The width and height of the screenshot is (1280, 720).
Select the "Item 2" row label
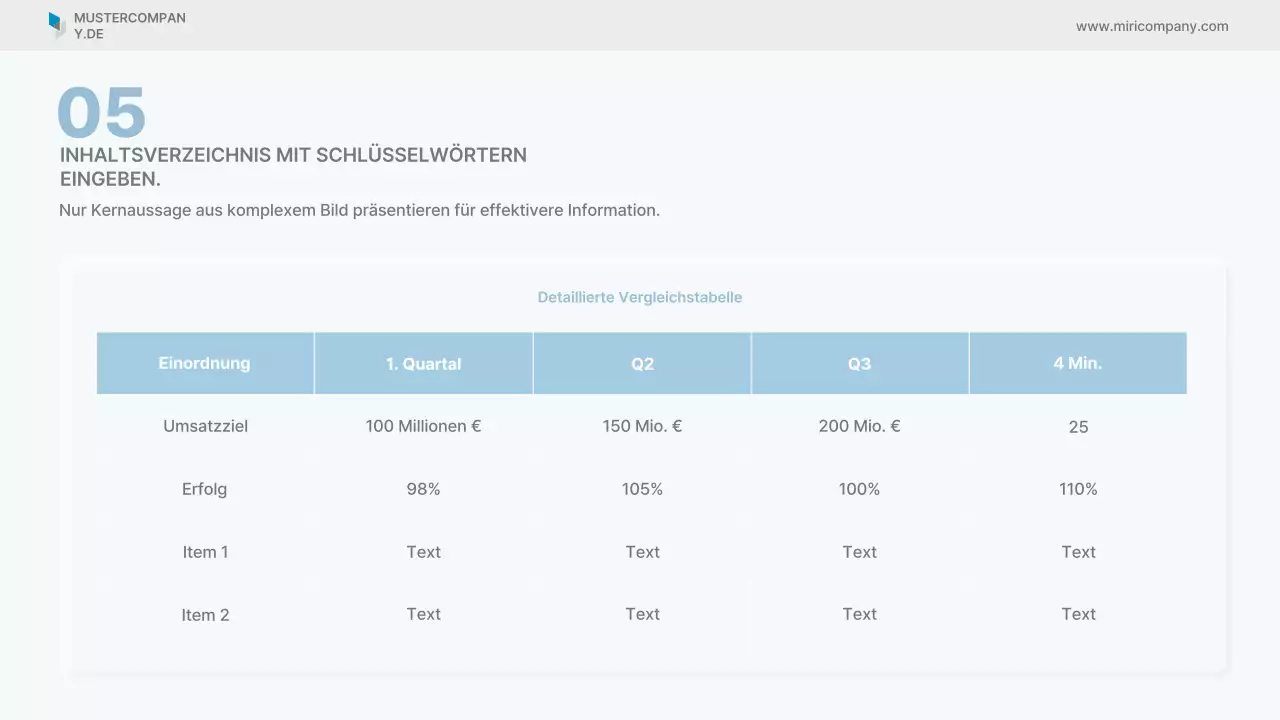coord(205,614)
